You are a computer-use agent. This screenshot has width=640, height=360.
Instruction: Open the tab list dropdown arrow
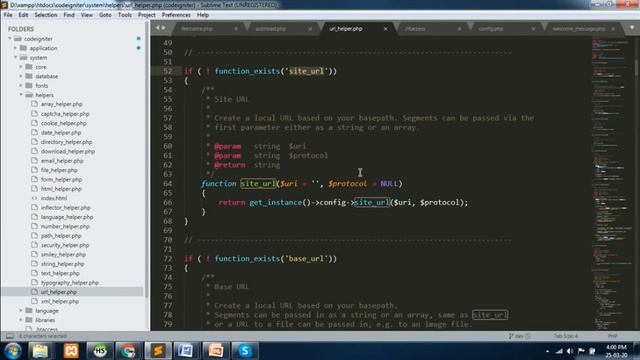(x=632, y=28)
